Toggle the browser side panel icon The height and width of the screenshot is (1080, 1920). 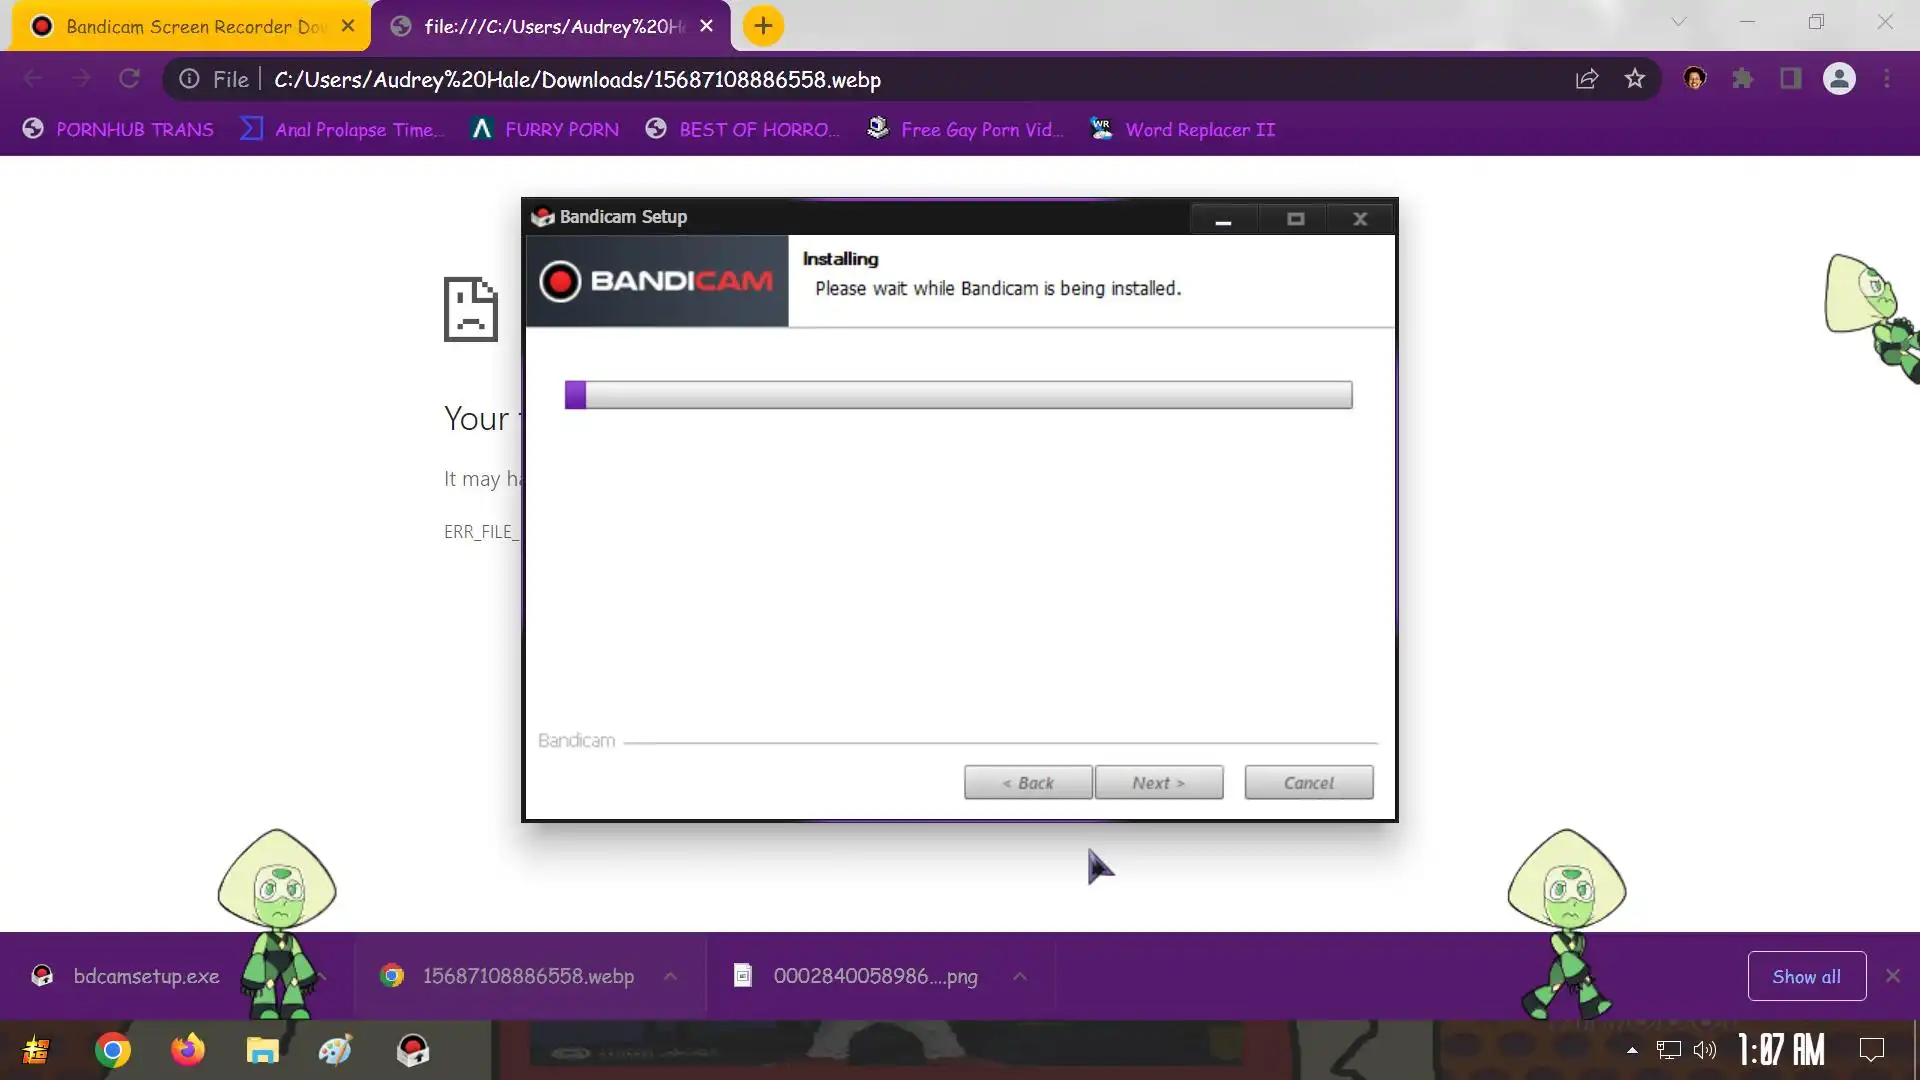tap(1790, 79)
